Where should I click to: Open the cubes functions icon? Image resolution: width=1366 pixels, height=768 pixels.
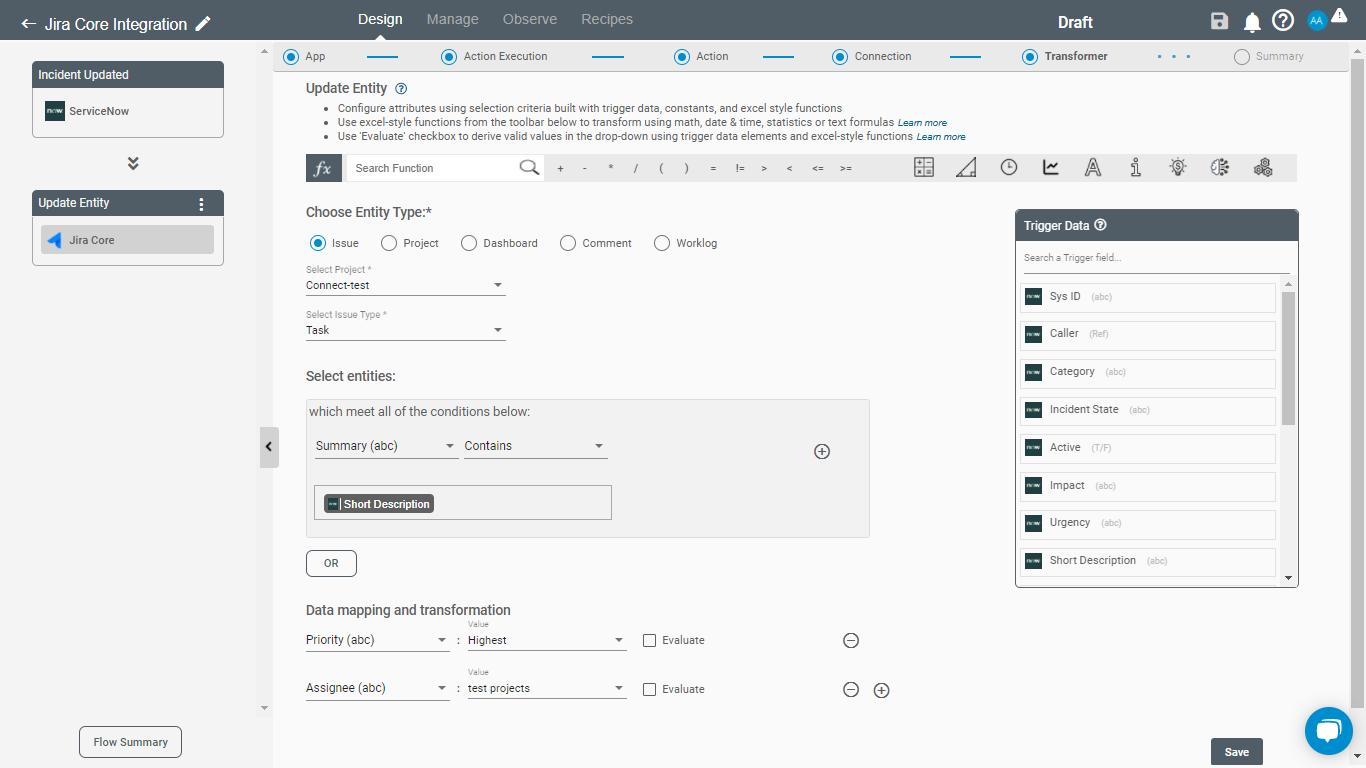[x=1263, y=168]
